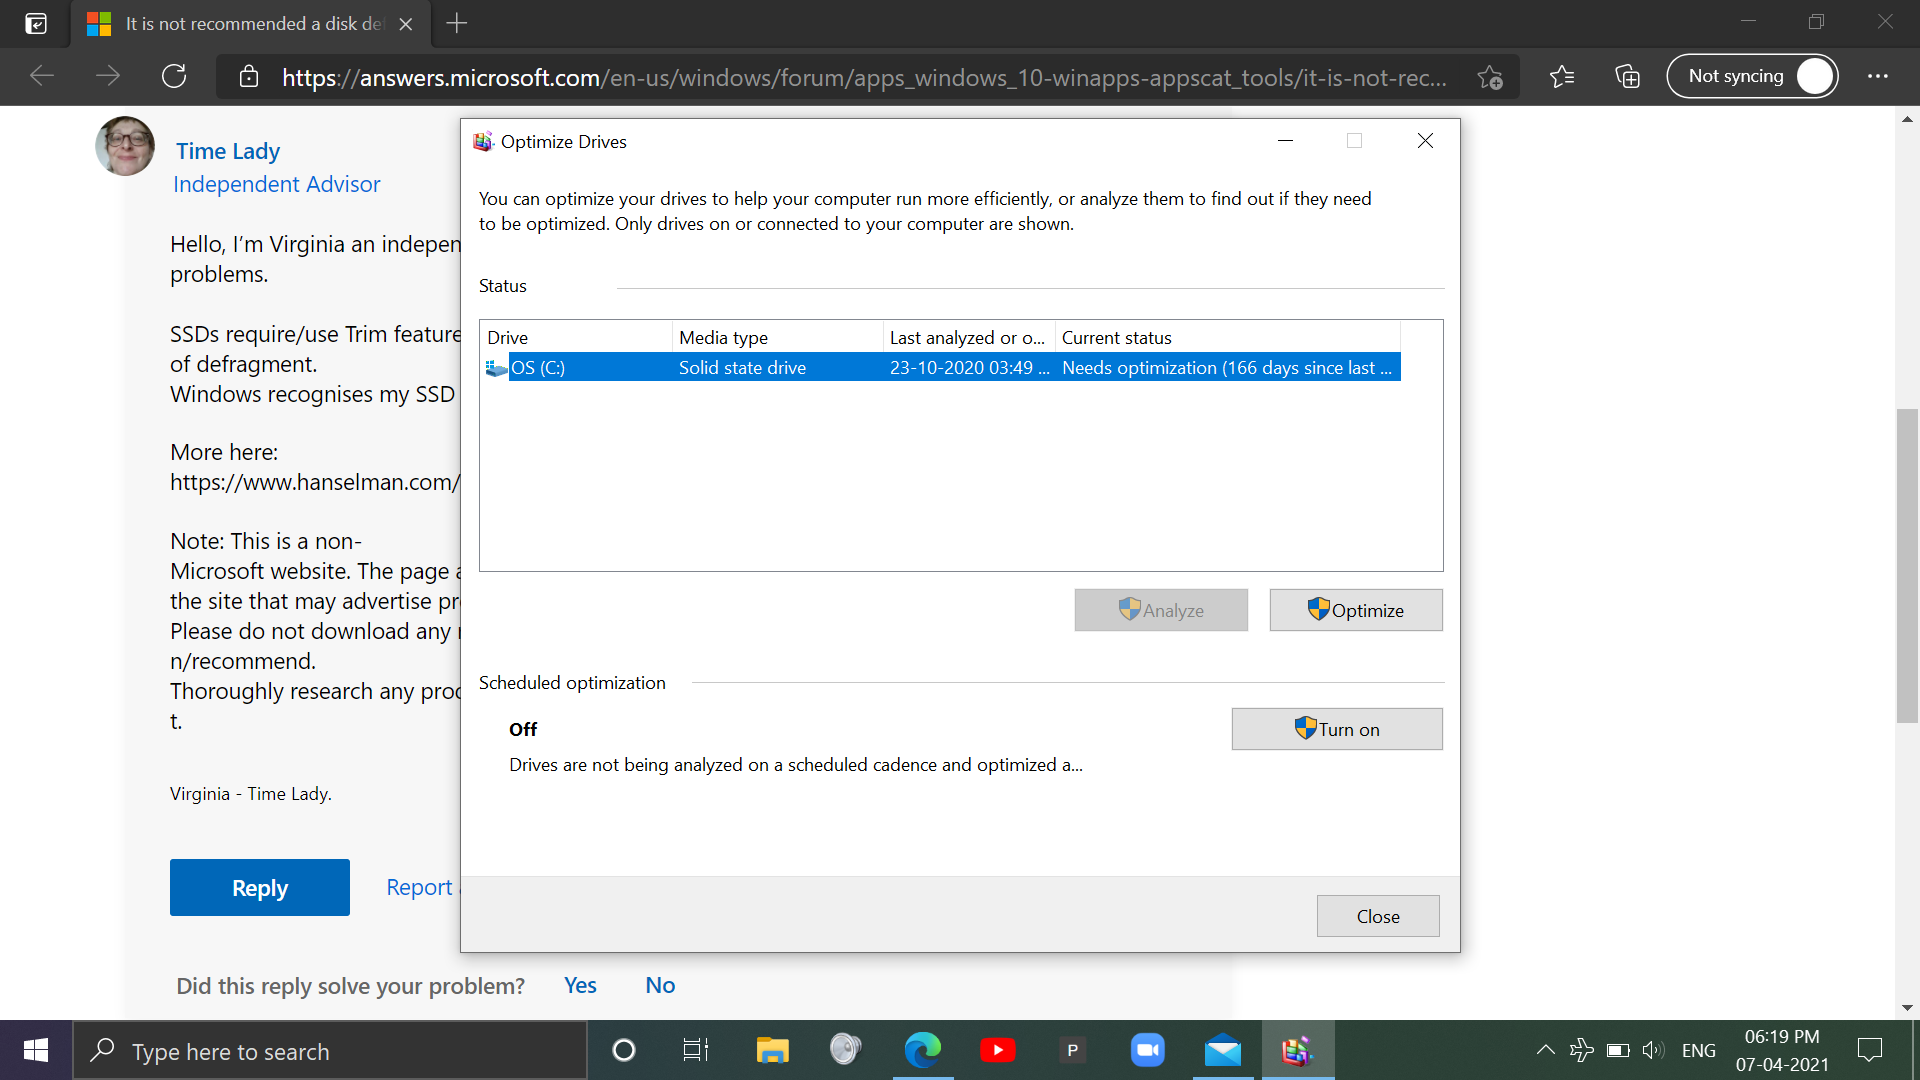Open the Action Center notifications icon

tap(1869, 1050)
